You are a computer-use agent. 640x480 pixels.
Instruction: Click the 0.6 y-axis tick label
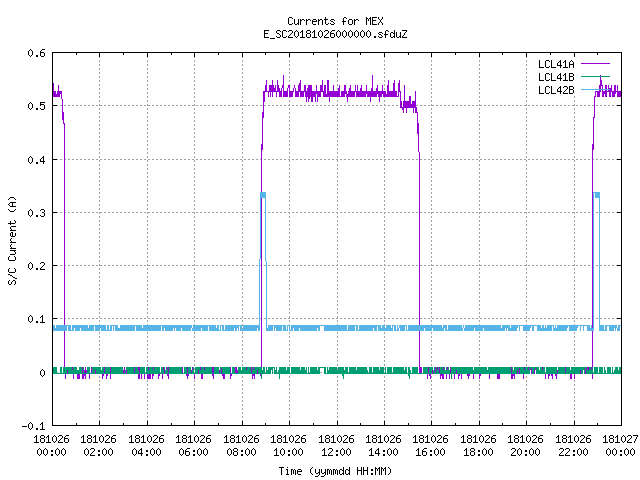pyautogui.click(x=36, y=53)
